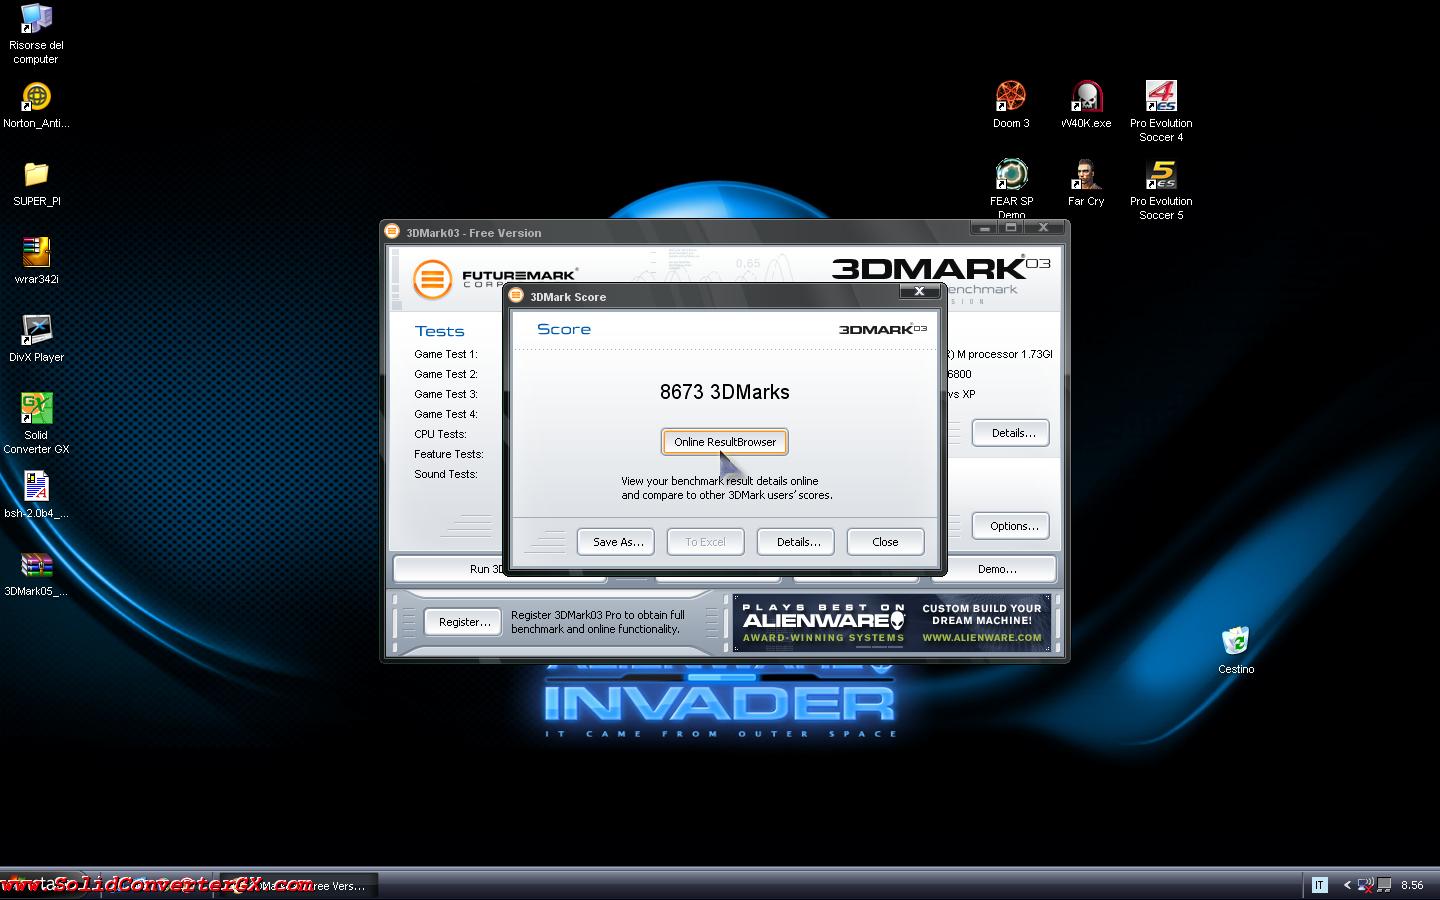Click the To Excel button
The width and height of the screenshot is (1440, 900).
coord(705,542)
